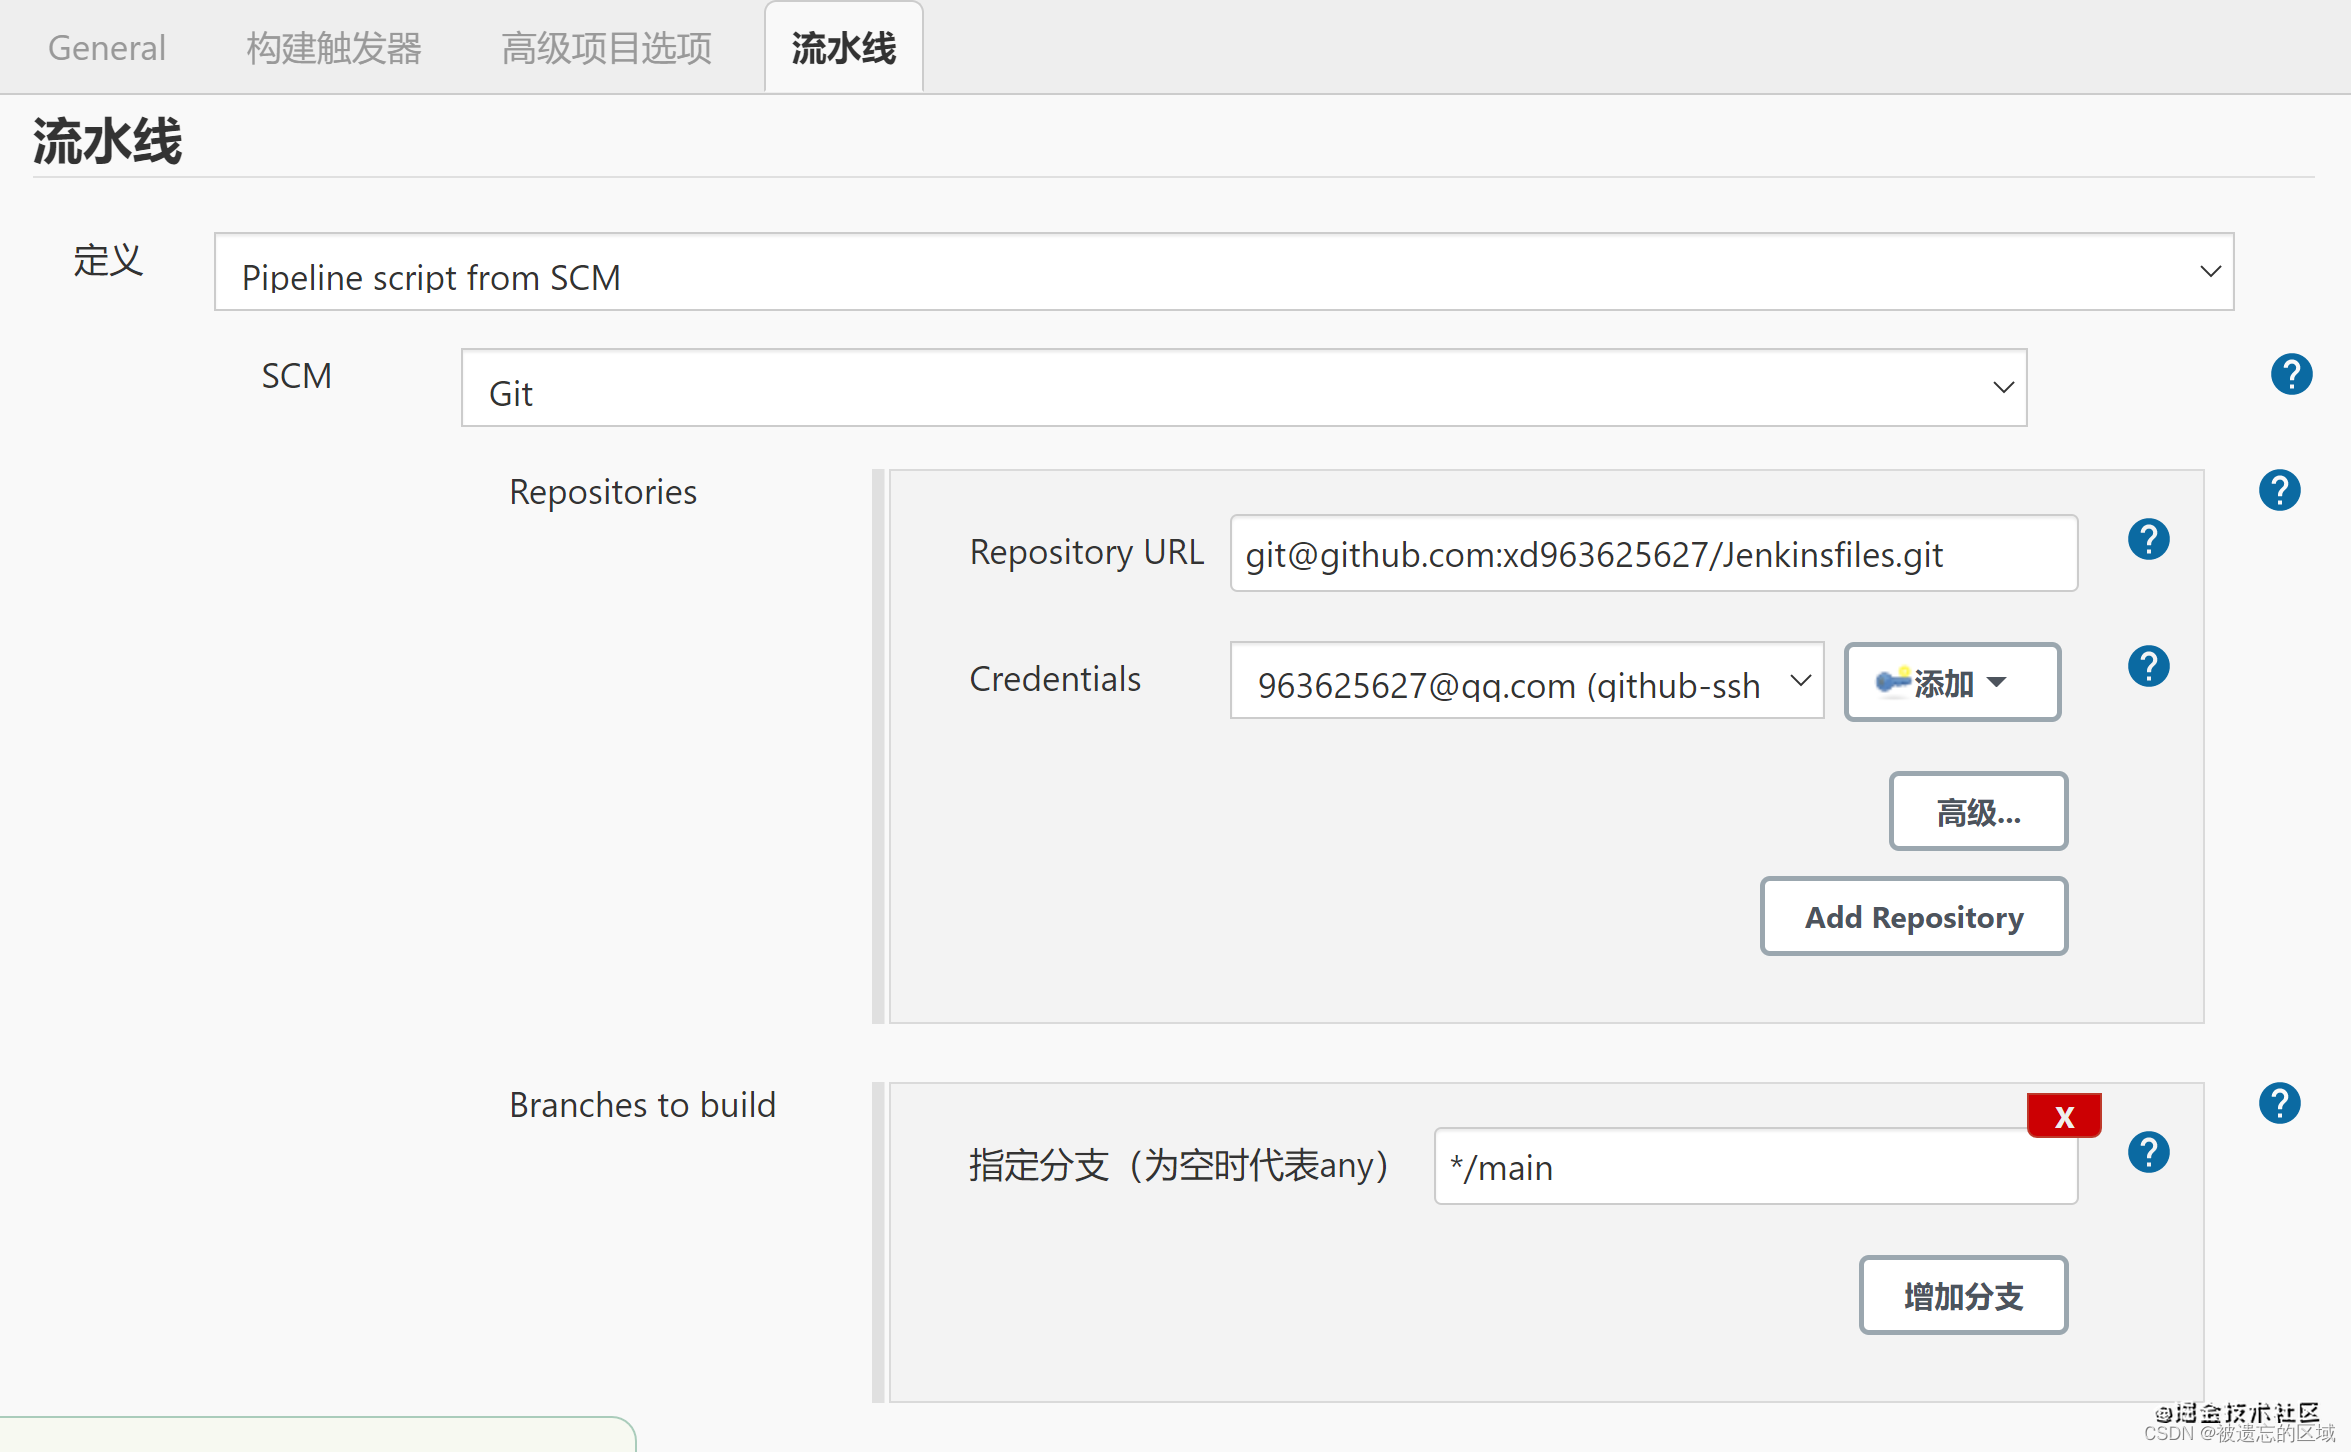
Task: Click the Add Repository button
Action: point(1914,916)
